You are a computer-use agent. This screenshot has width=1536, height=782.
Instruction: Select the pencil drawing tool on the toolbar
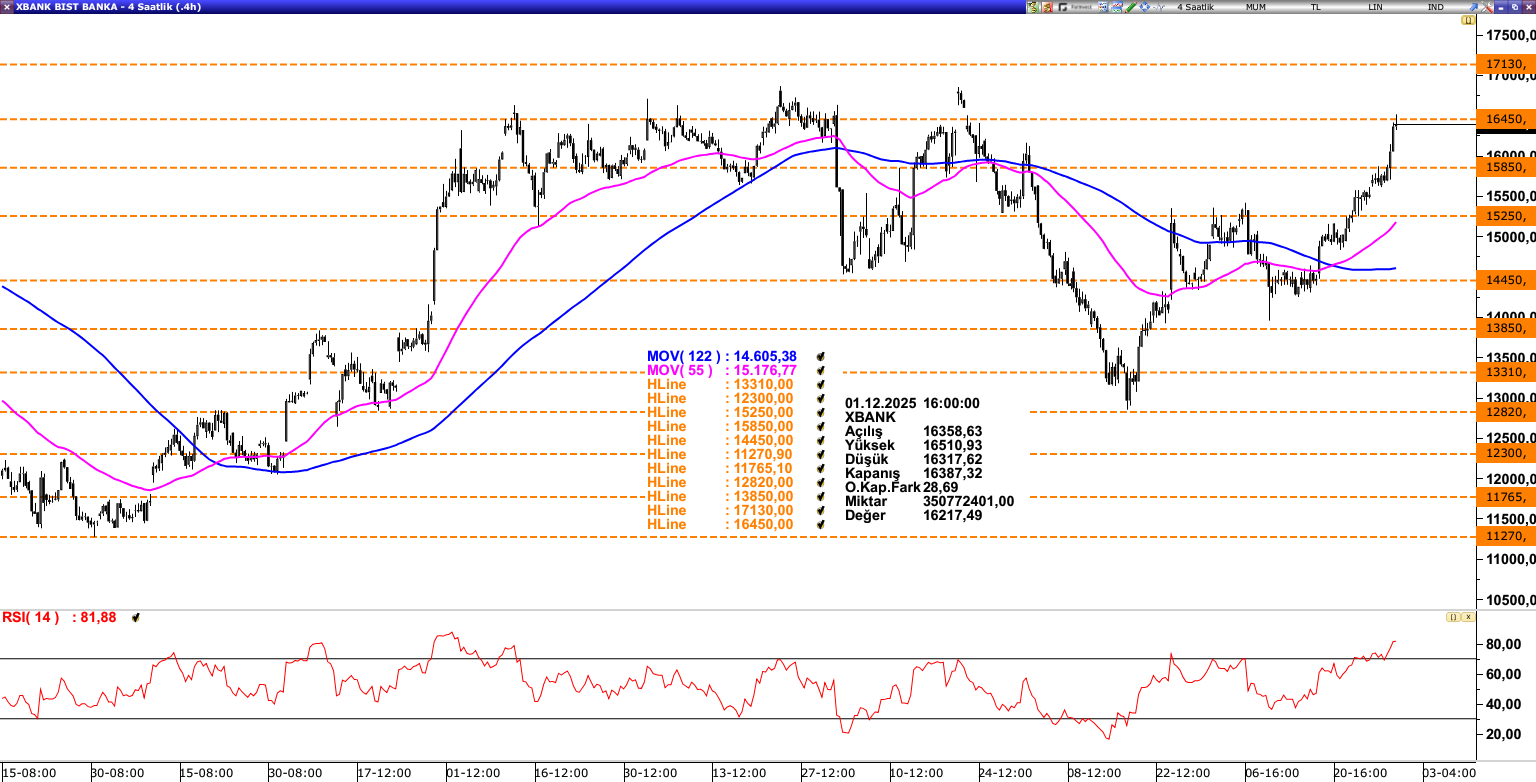1131,6
